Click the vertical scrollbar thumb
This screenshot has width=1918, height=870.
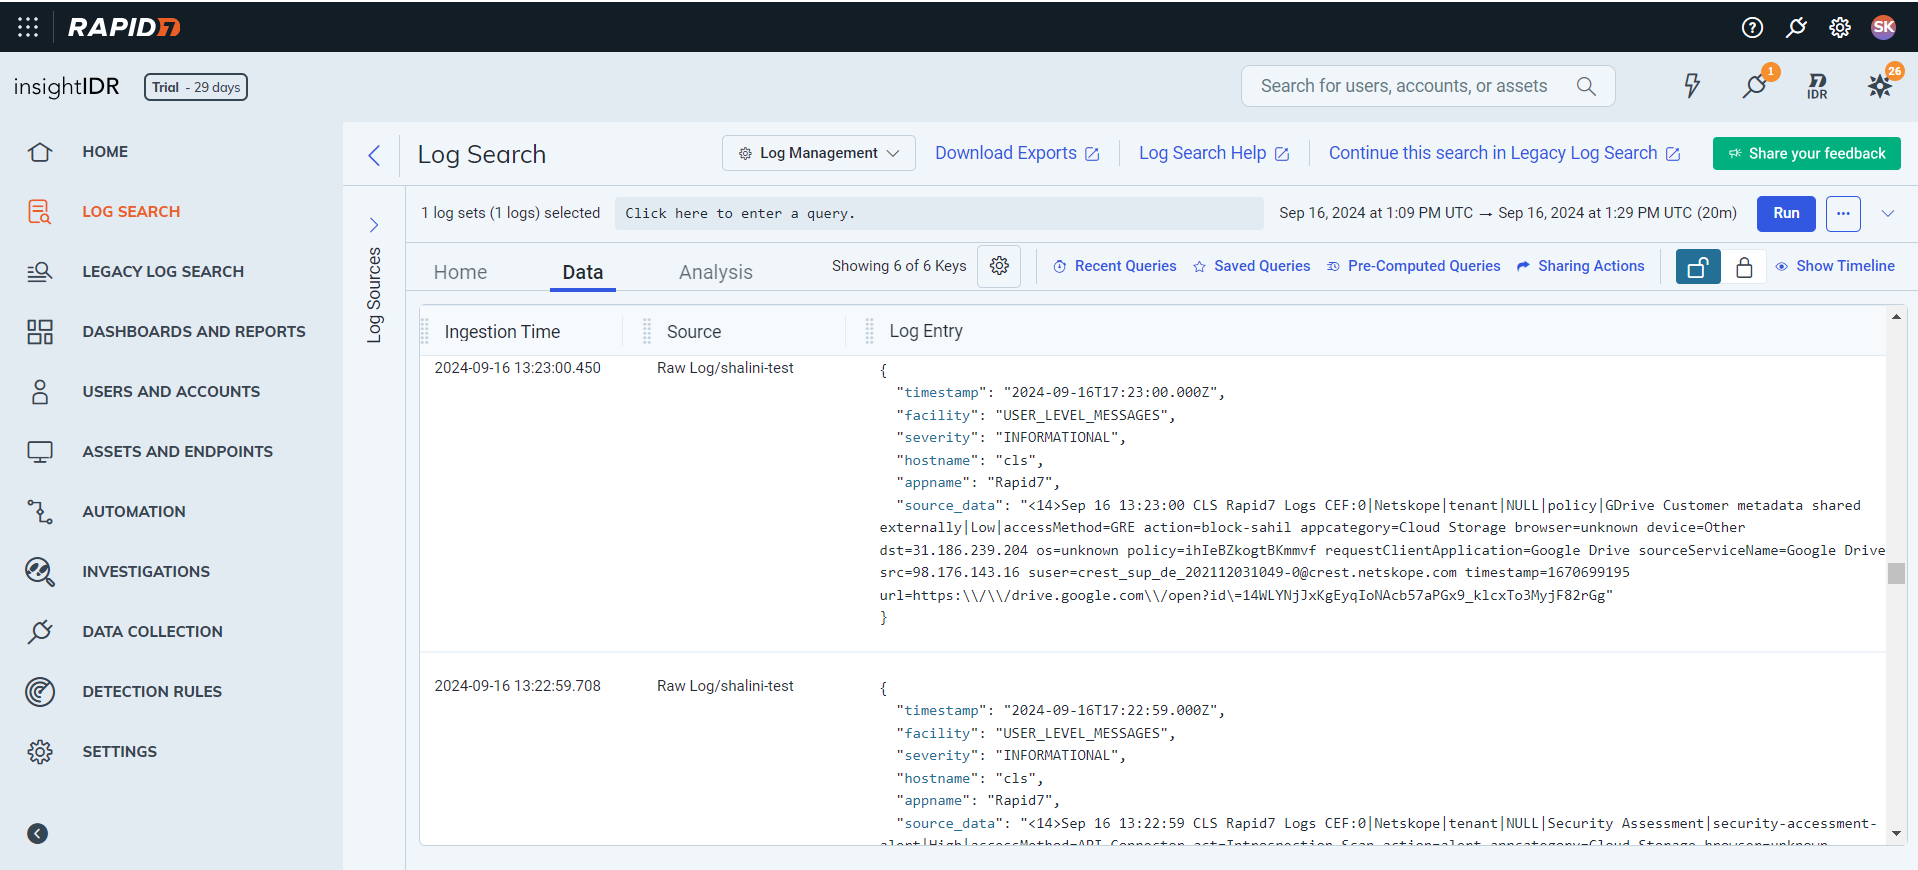(x=1896, y=573)
